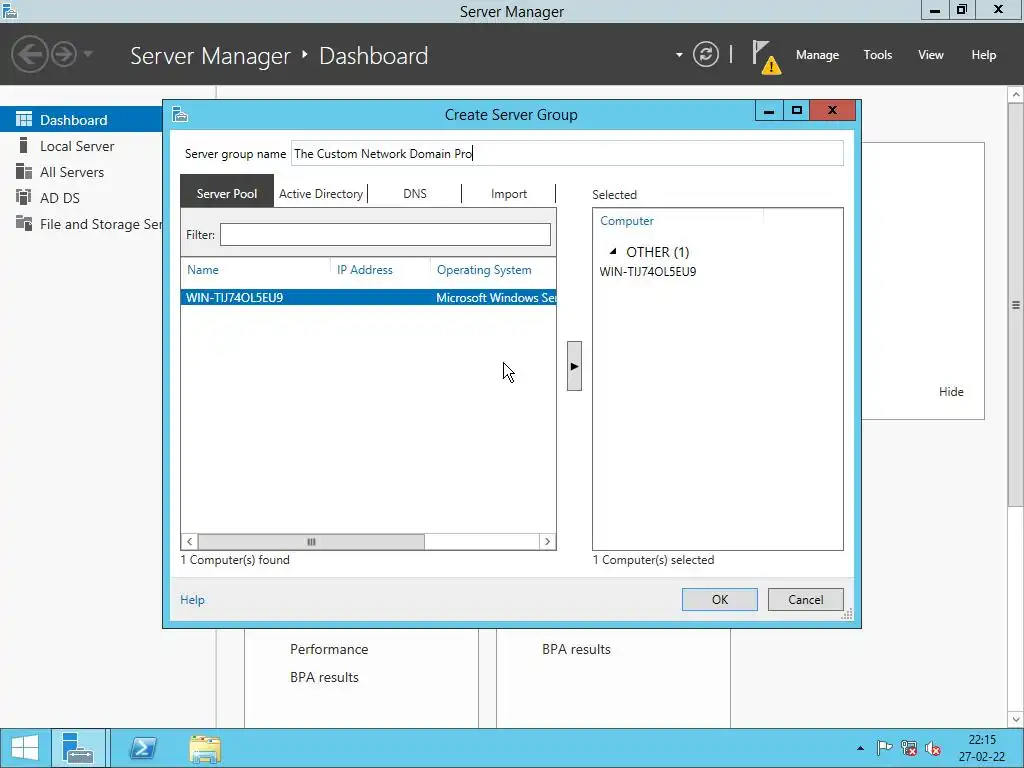The image size is (1024, 768).
Task: Click the refresh icon in header
Action: tap(705, 54)
